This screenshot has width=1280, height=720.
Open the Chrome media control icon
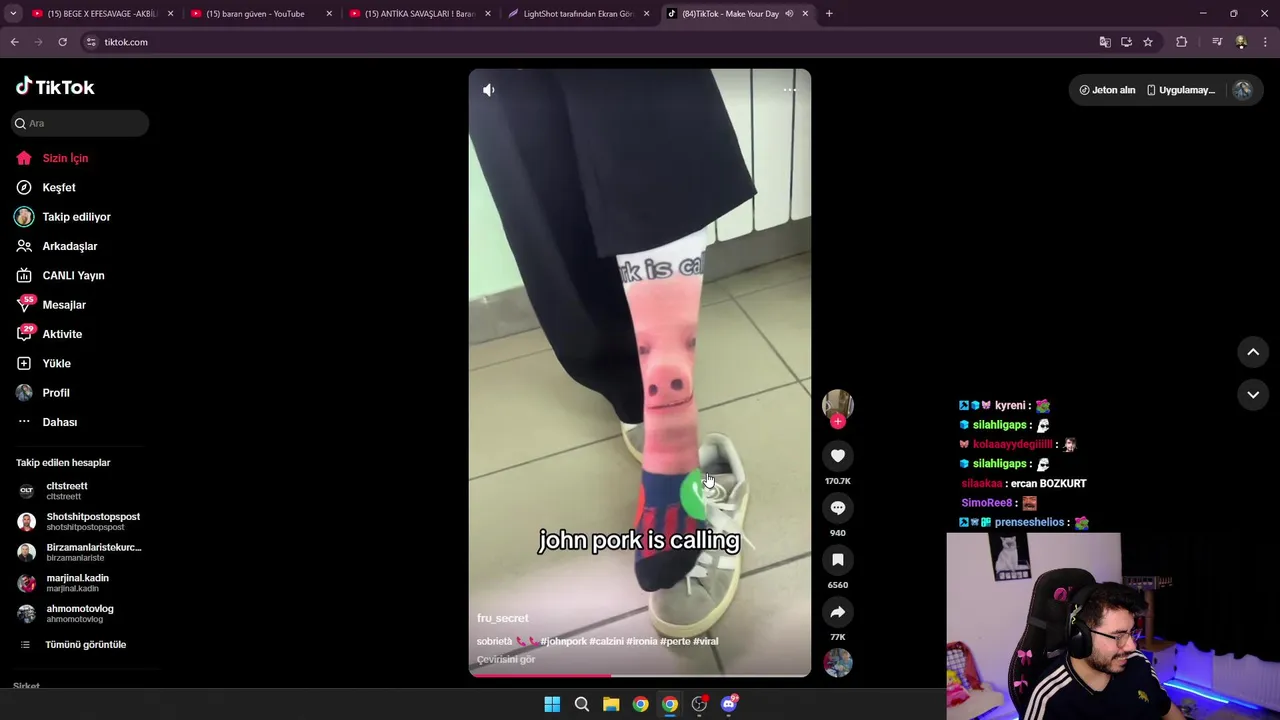tap(1217, 42)
